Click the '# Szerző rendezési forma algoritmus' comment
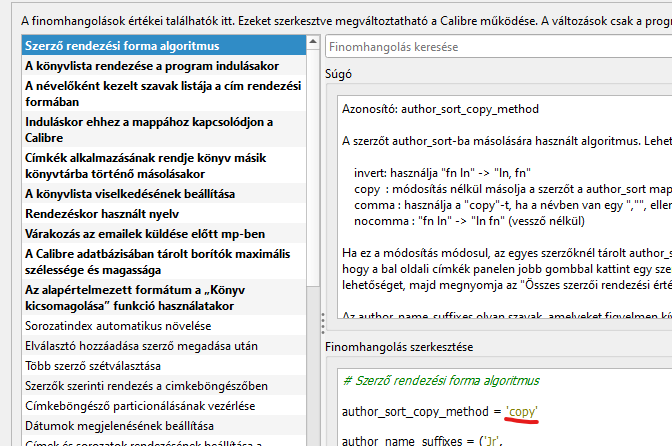 pyautogui.click(x=441, y=380)
